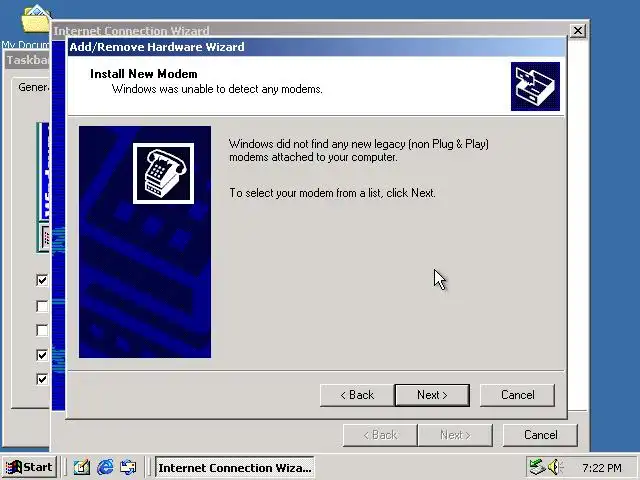This screenshot has width=640, height=480.
Task: Click the Show Desktop Quick Launch icon
Action: 82,467
